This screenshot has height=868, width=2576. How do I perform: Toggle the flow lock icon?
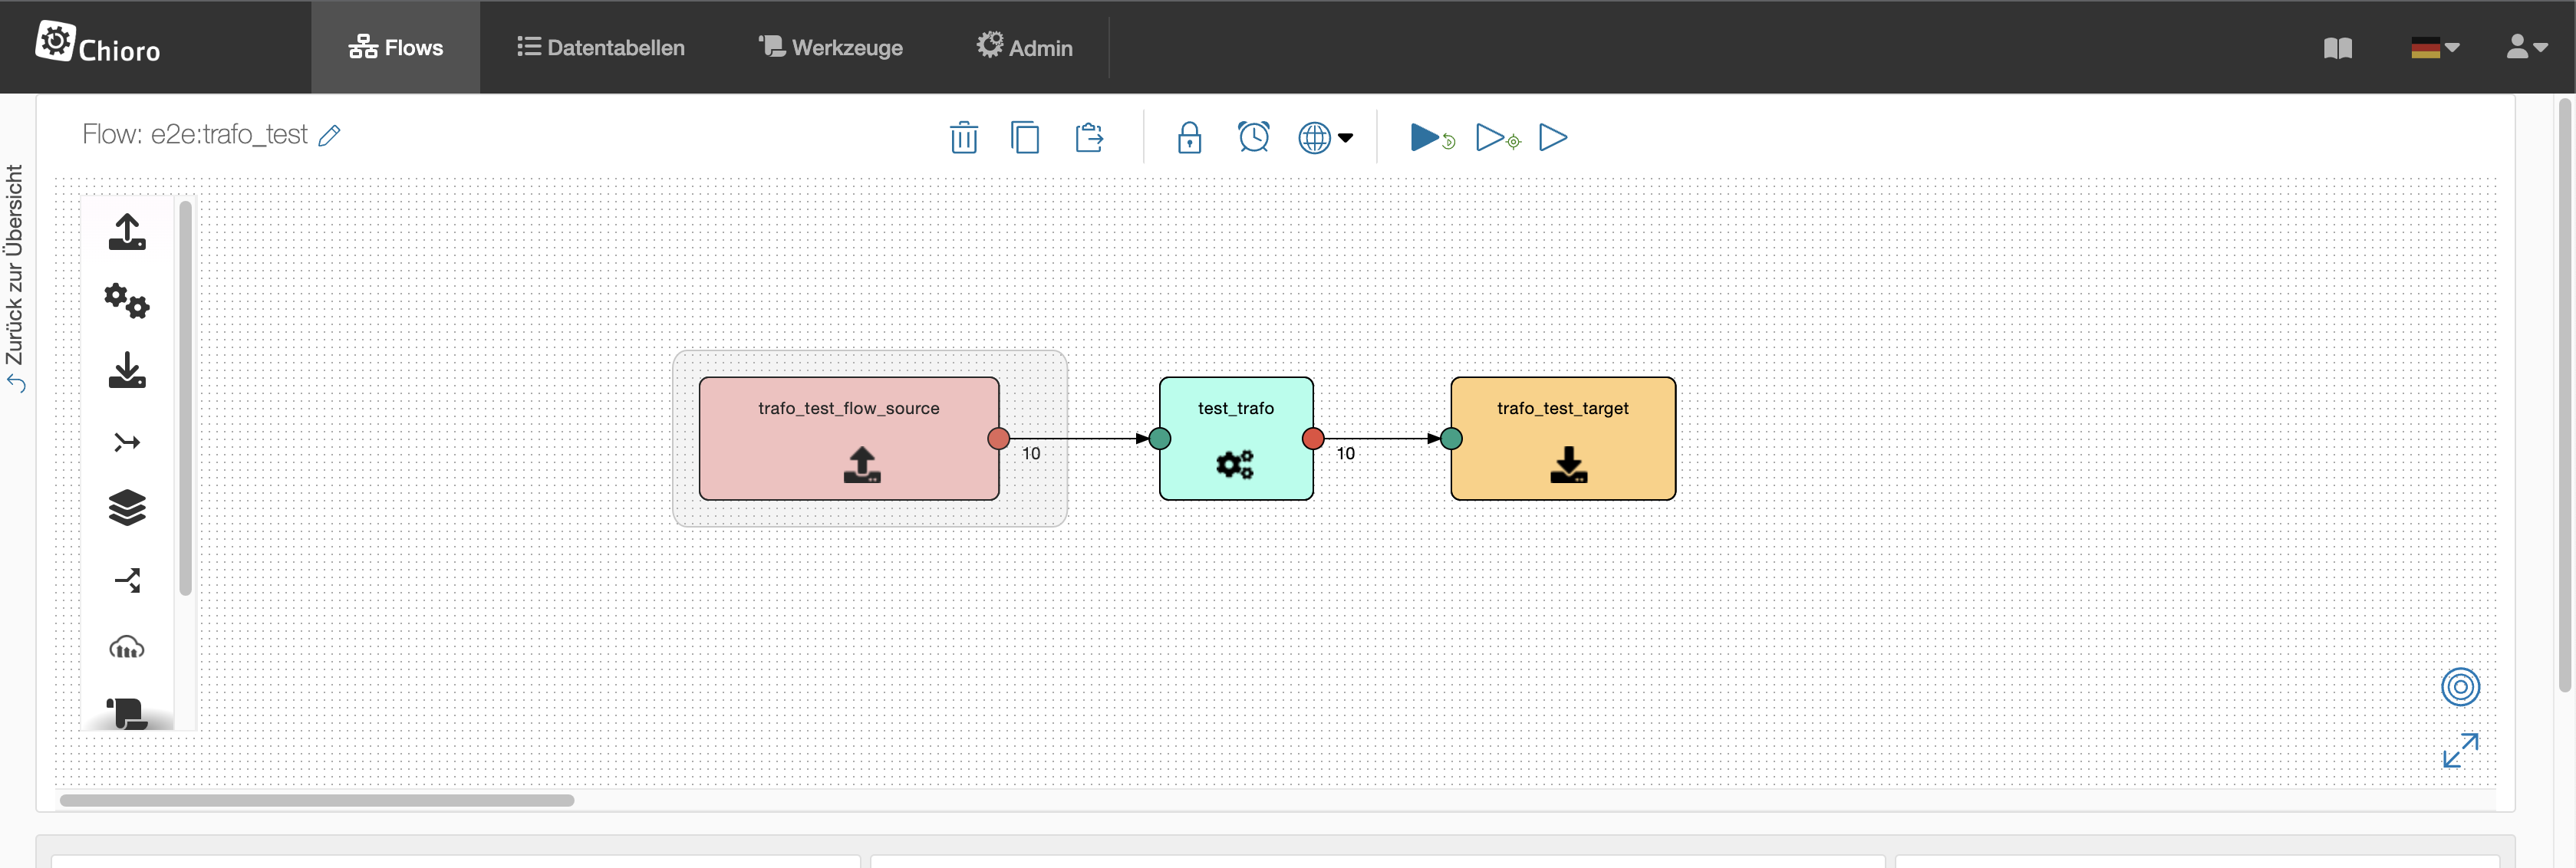[x=1189, y=137]
